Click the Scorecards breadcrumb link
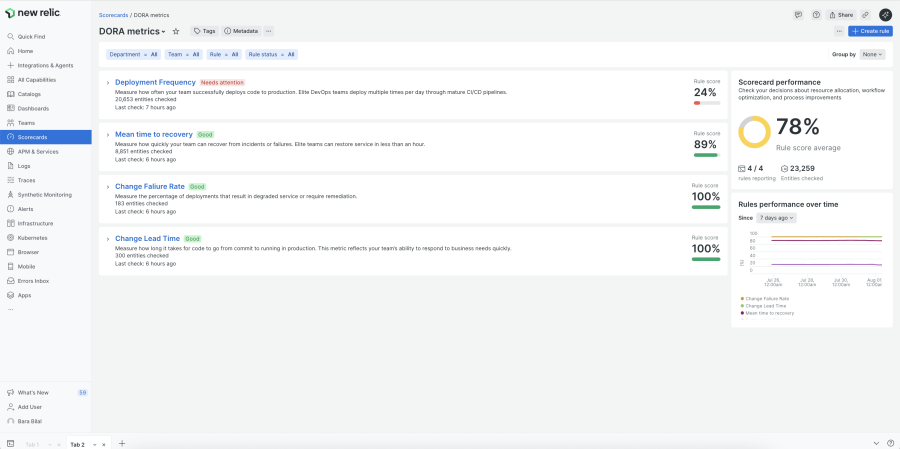The image size is (900, 449). 113,15
